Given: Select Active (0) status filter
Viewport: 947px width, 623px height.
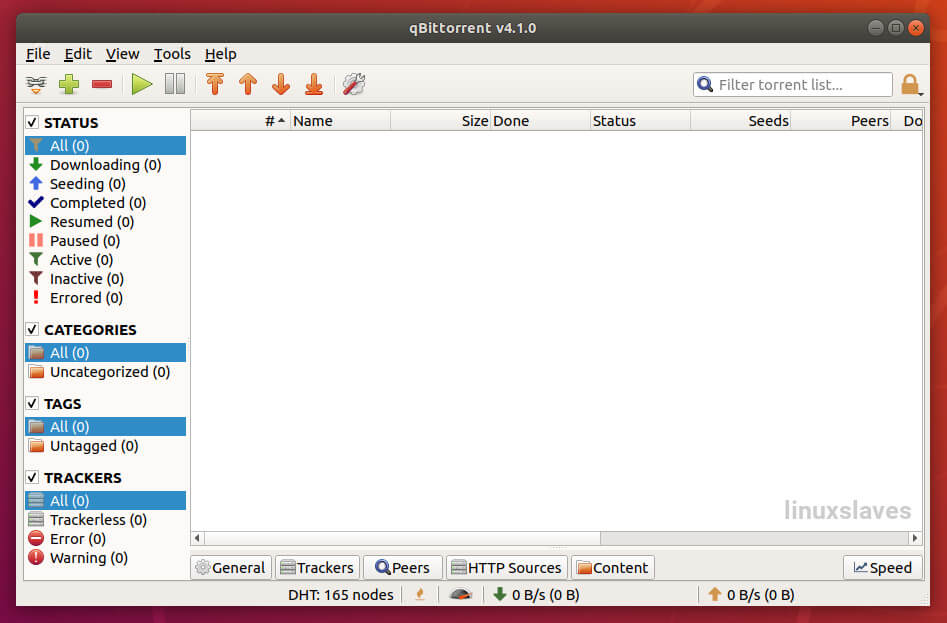Looking at the screenshot, I should click(x=106, y=260).
